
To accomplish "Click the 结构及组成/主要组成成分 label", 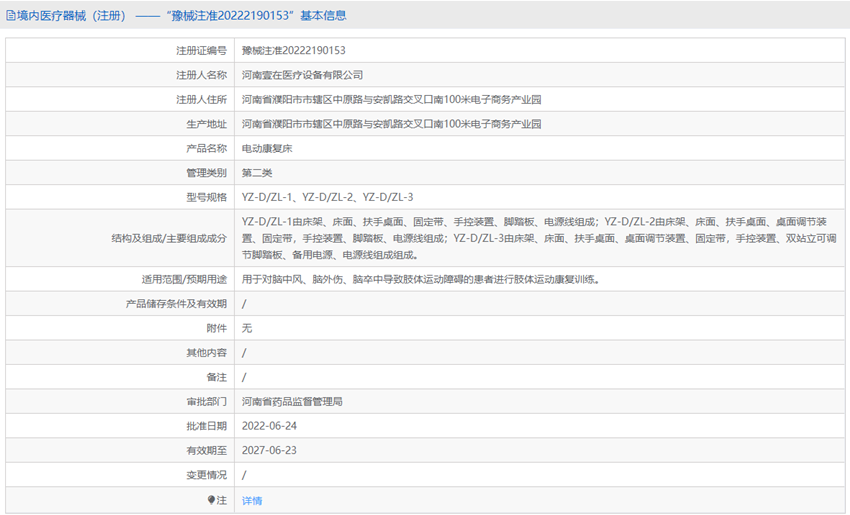I will (x=169, y=238).
